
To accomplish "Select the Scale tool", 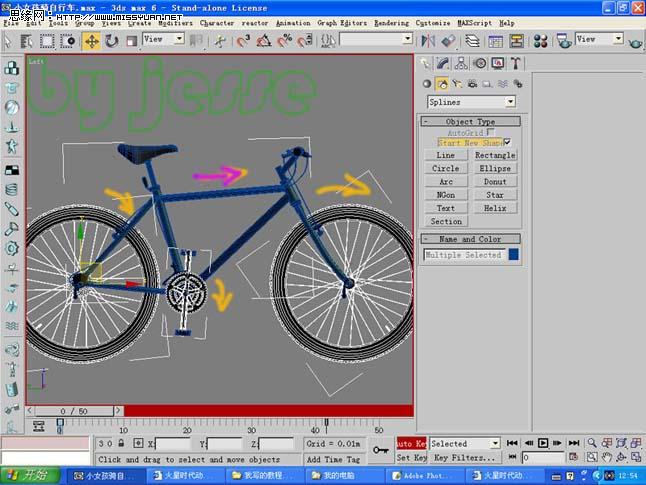I will tap(131, 41).
